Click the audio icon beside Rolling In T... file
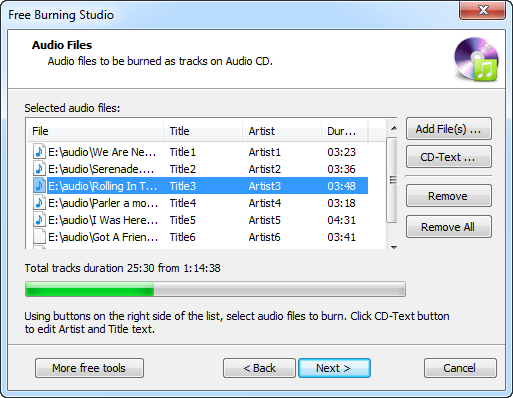Viewport: 513px width, 398px height. (39, 186)
